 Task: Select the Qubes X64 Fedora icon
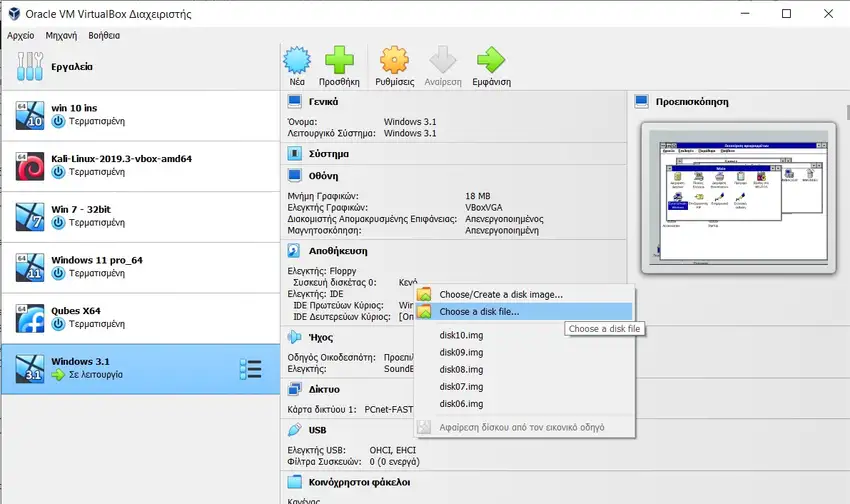tap(29, 318)
